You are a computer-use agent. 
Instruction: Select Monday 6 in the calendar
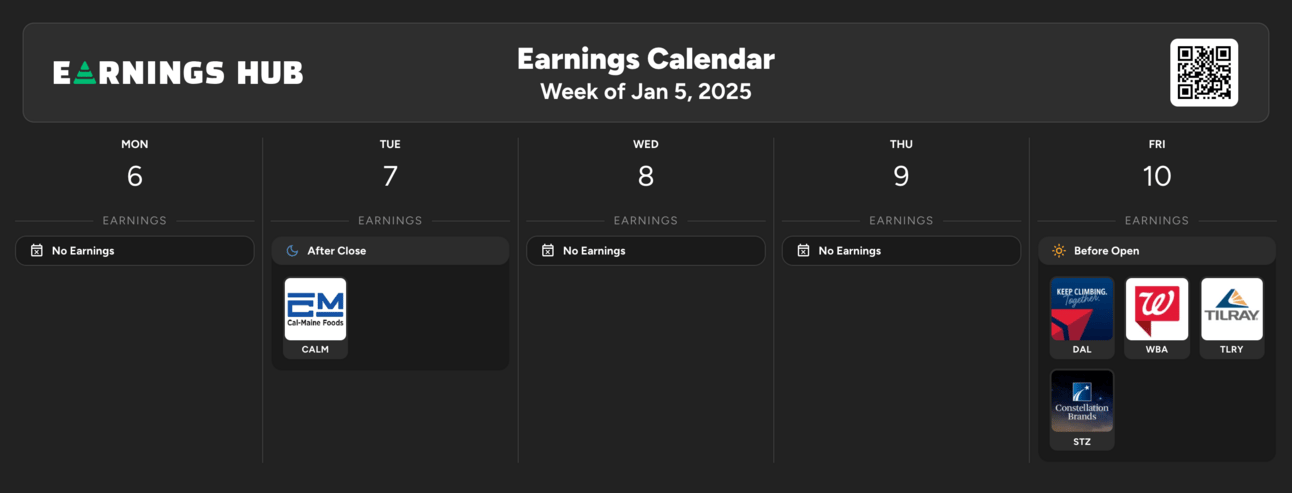click(135, 176)
